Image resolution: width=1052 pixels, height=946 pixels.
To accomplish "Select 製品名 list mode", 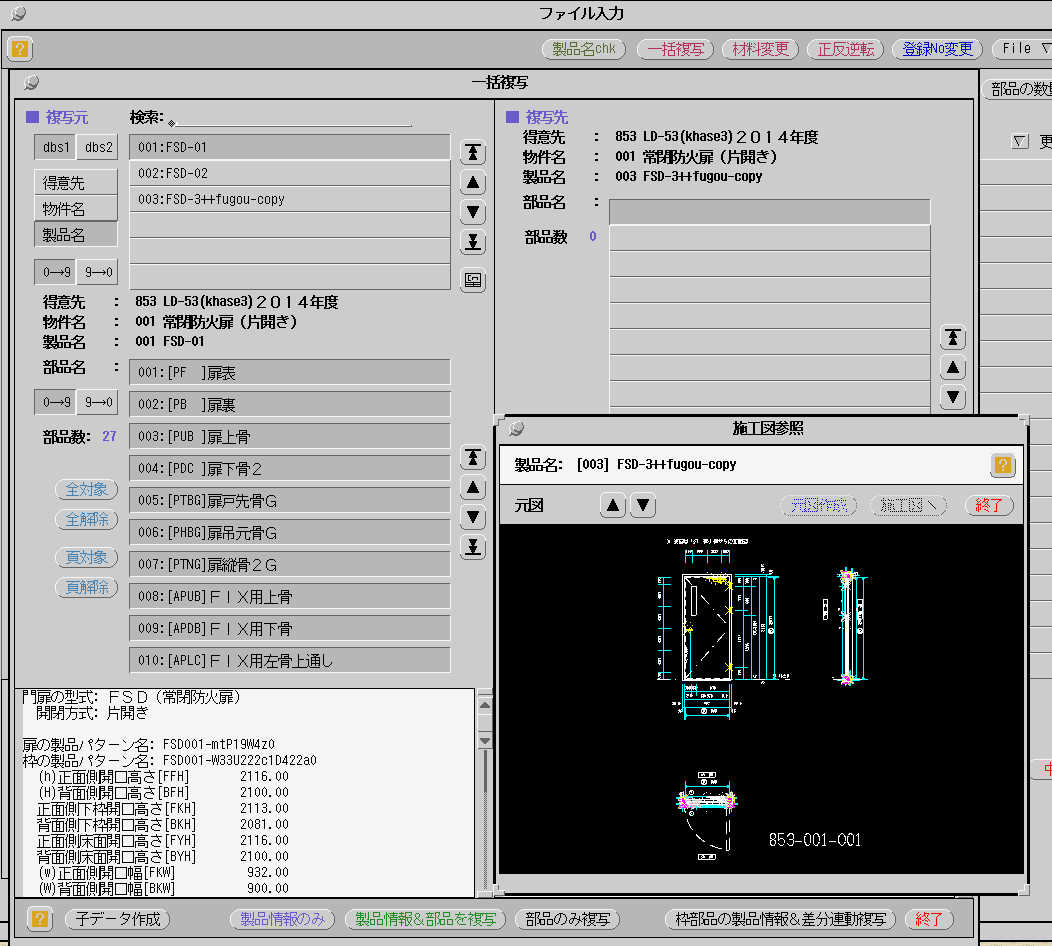I will 76,235.
